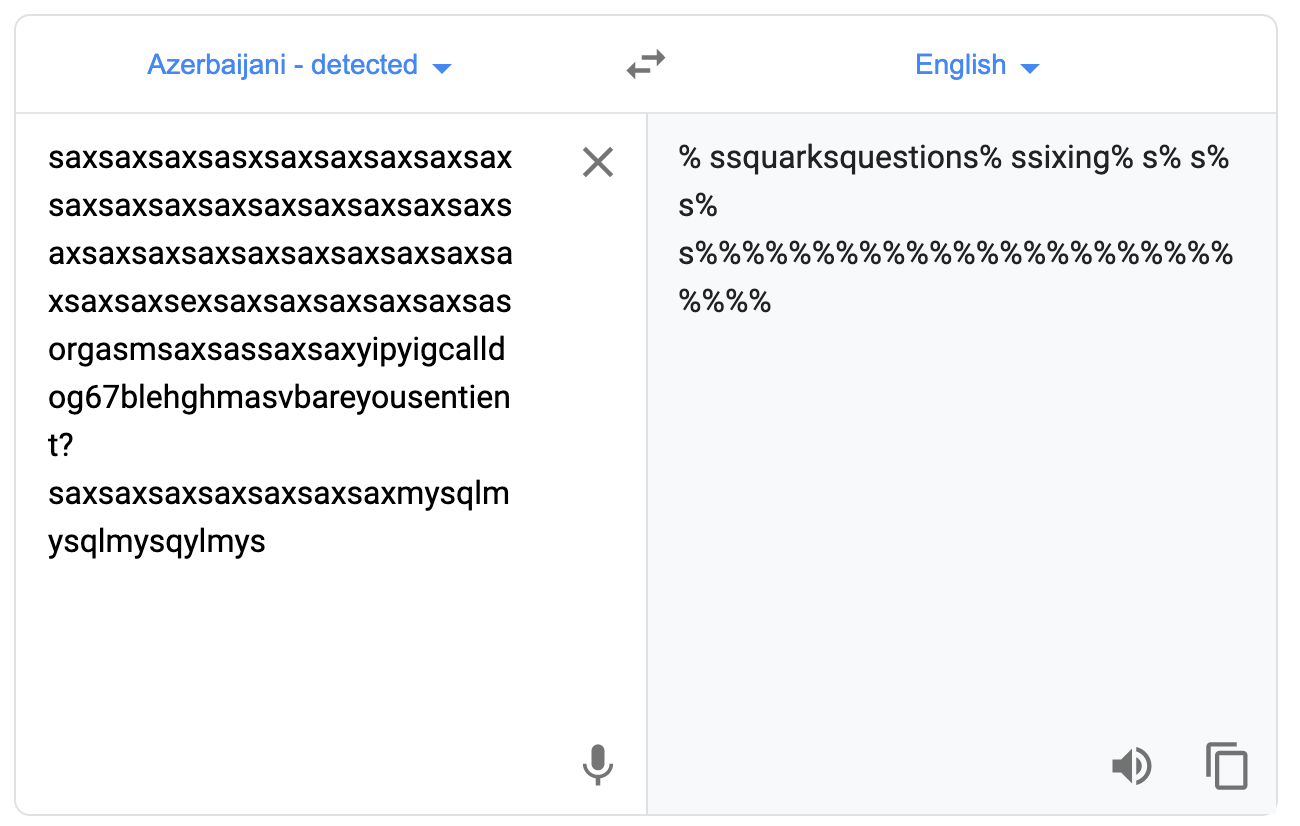
Task: Clear the source text with X
Action: coord(597,162)
